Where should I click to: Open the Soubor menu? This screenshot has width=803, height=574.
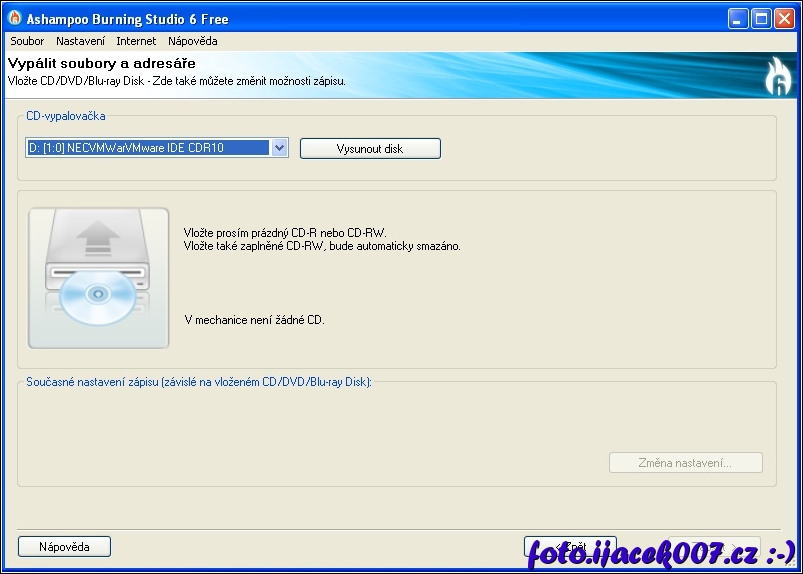(27, 41)
